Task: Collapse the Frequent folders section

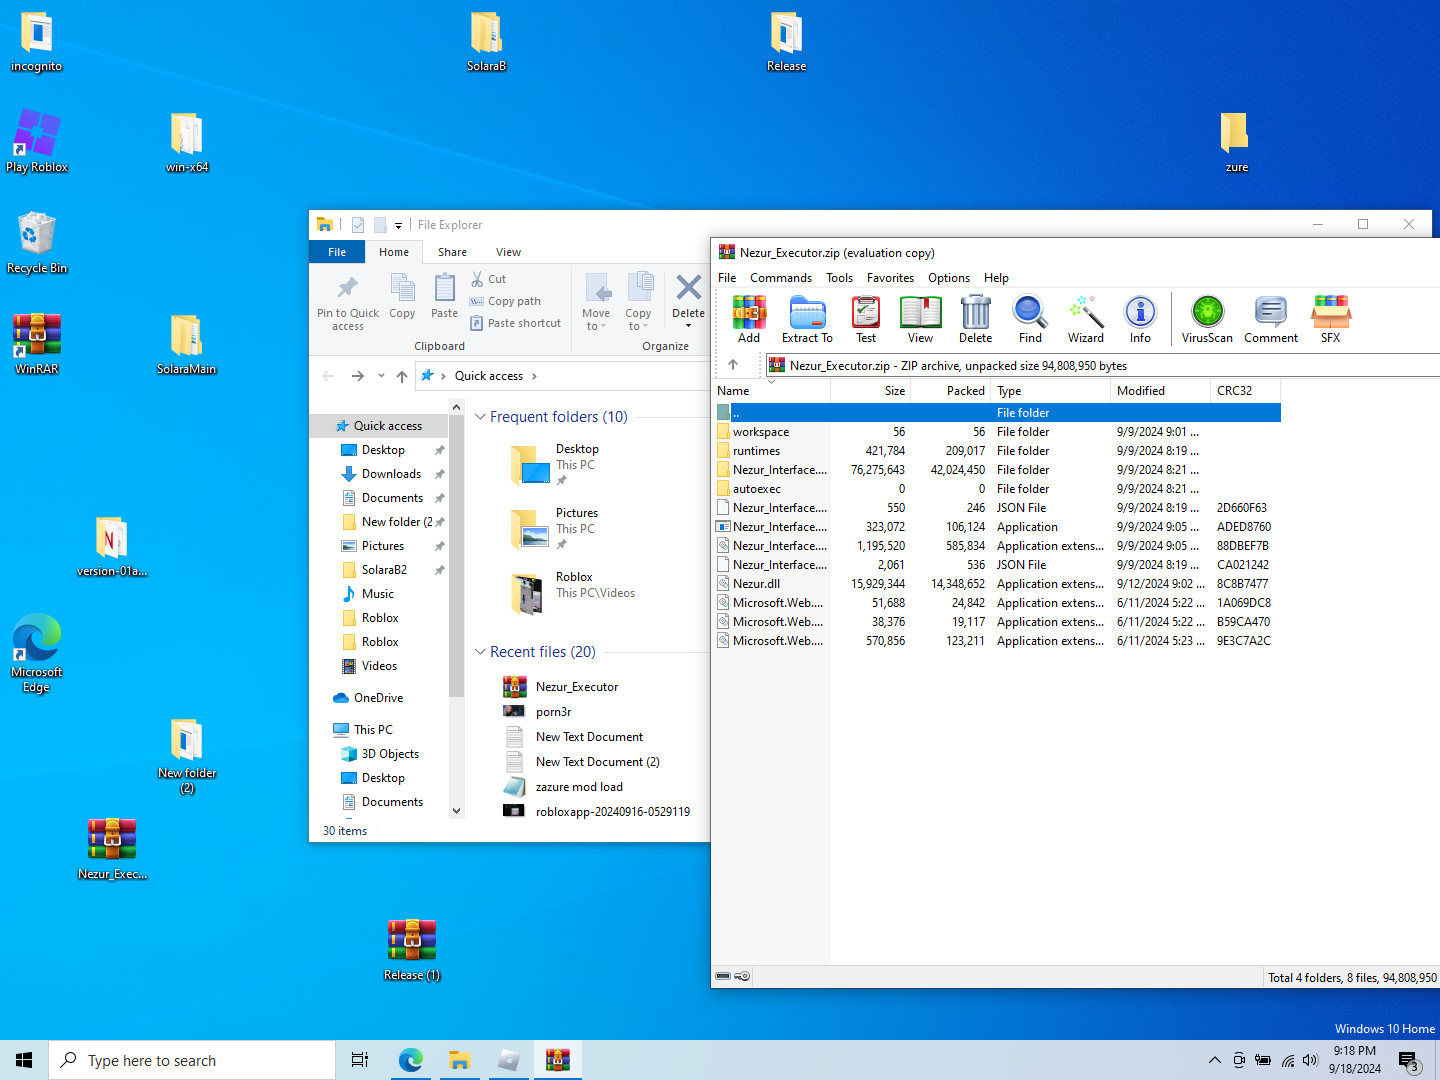Action: [480, 417]
